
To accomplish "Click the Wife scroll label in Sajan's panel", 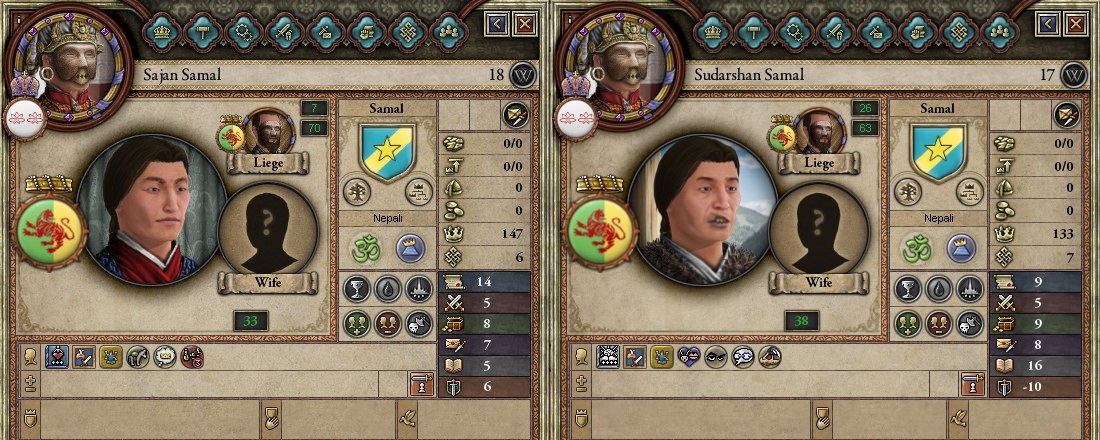I will click(x=267, y=283).
